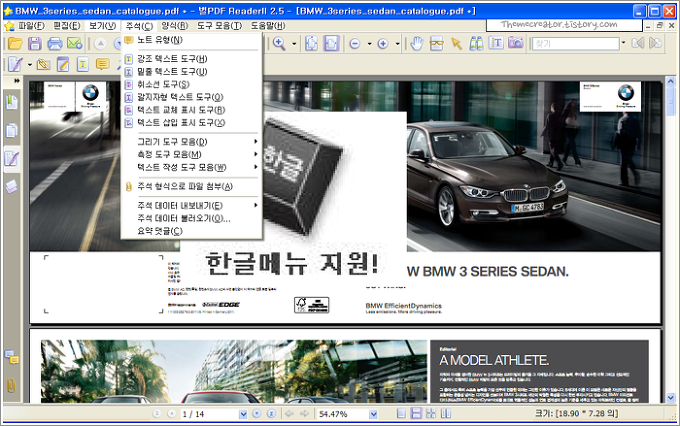Find next result arrow button
The height and width of the screenshot is (426, 680).
pos(655,43)
